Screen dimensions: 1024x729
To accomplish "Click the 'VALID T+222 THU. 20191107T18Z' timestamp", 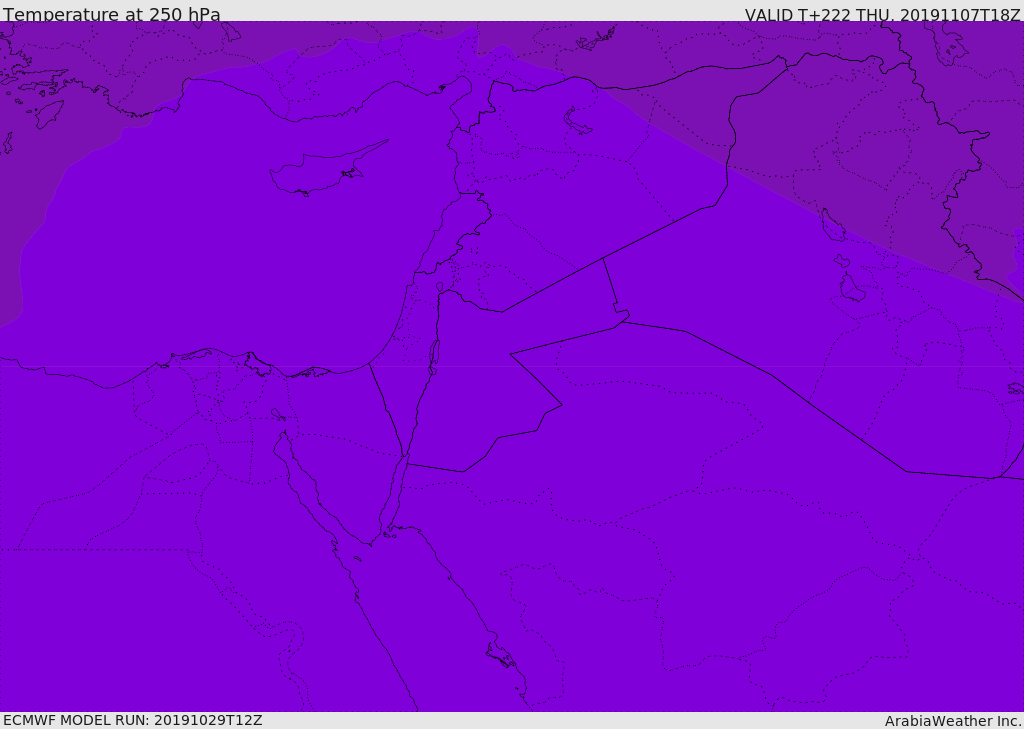I will point(883,14).
